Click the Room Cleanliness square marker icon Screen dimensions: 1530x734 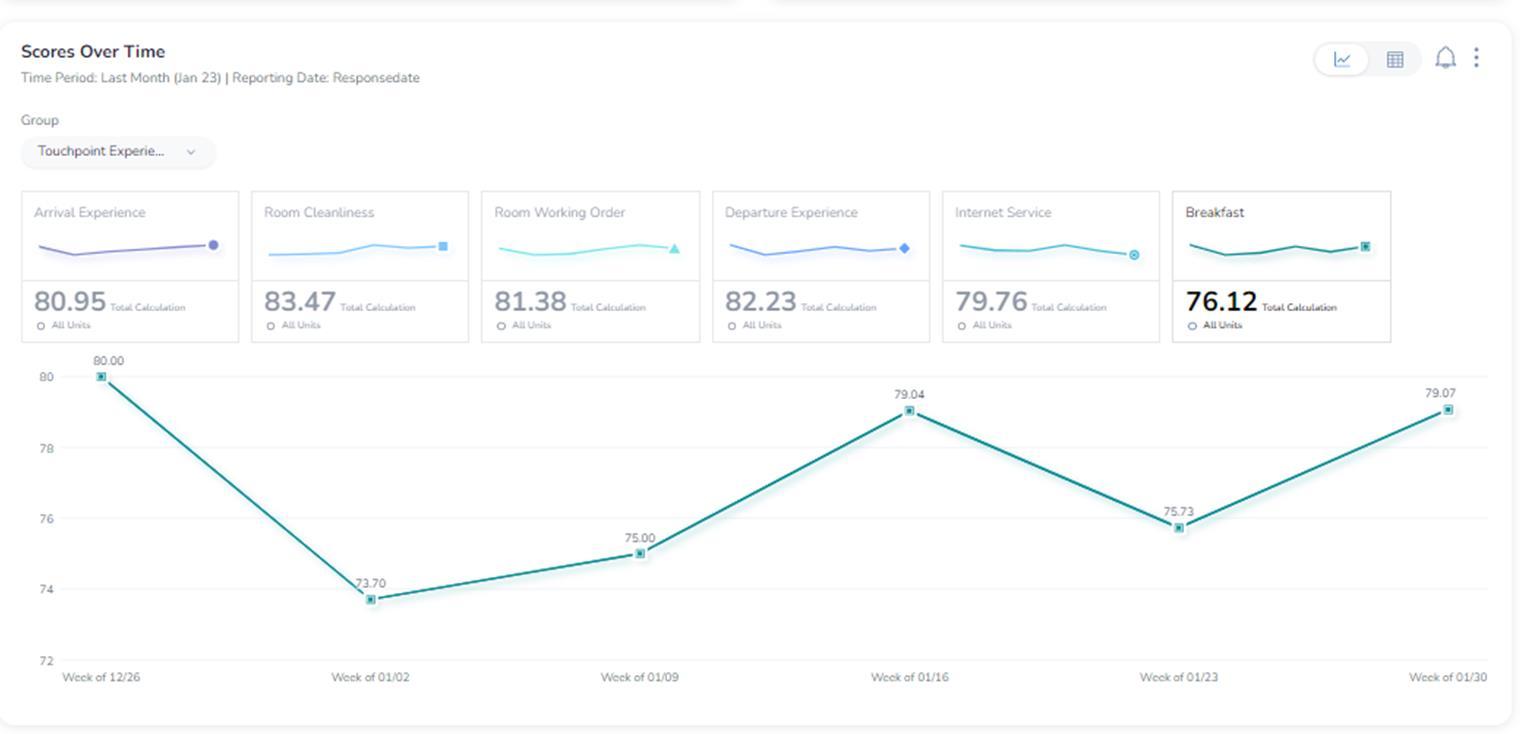[x=443, y=246]
